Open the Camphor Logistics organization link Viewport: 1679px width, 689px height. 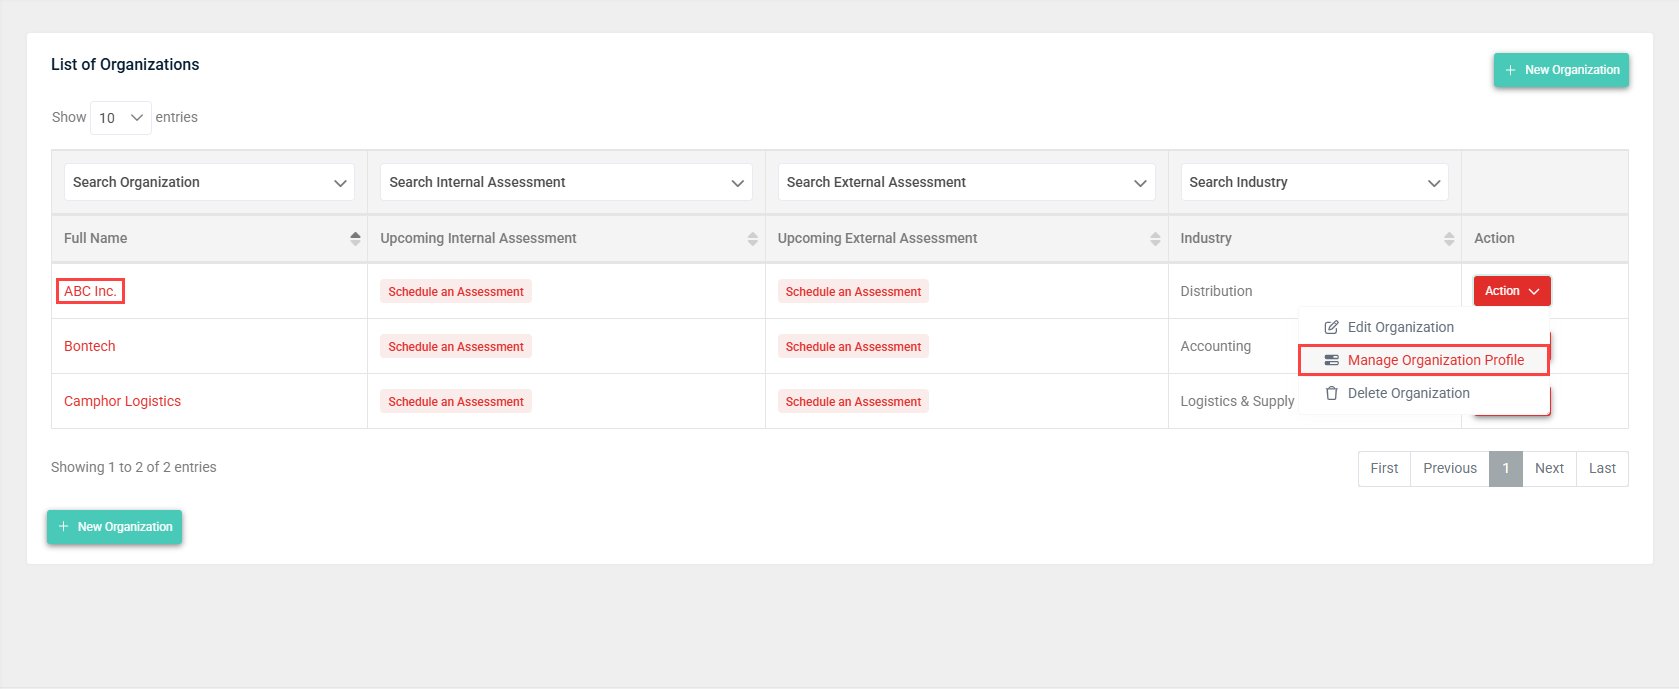coord(122,401)
